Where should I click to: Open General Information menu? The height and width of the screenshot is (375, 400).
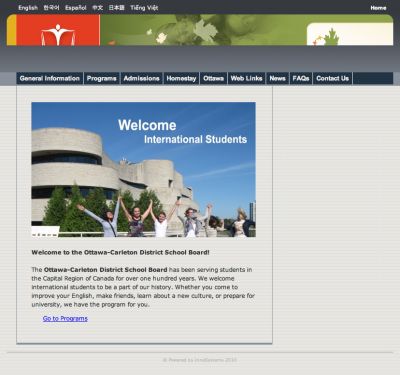pos(50,79)
